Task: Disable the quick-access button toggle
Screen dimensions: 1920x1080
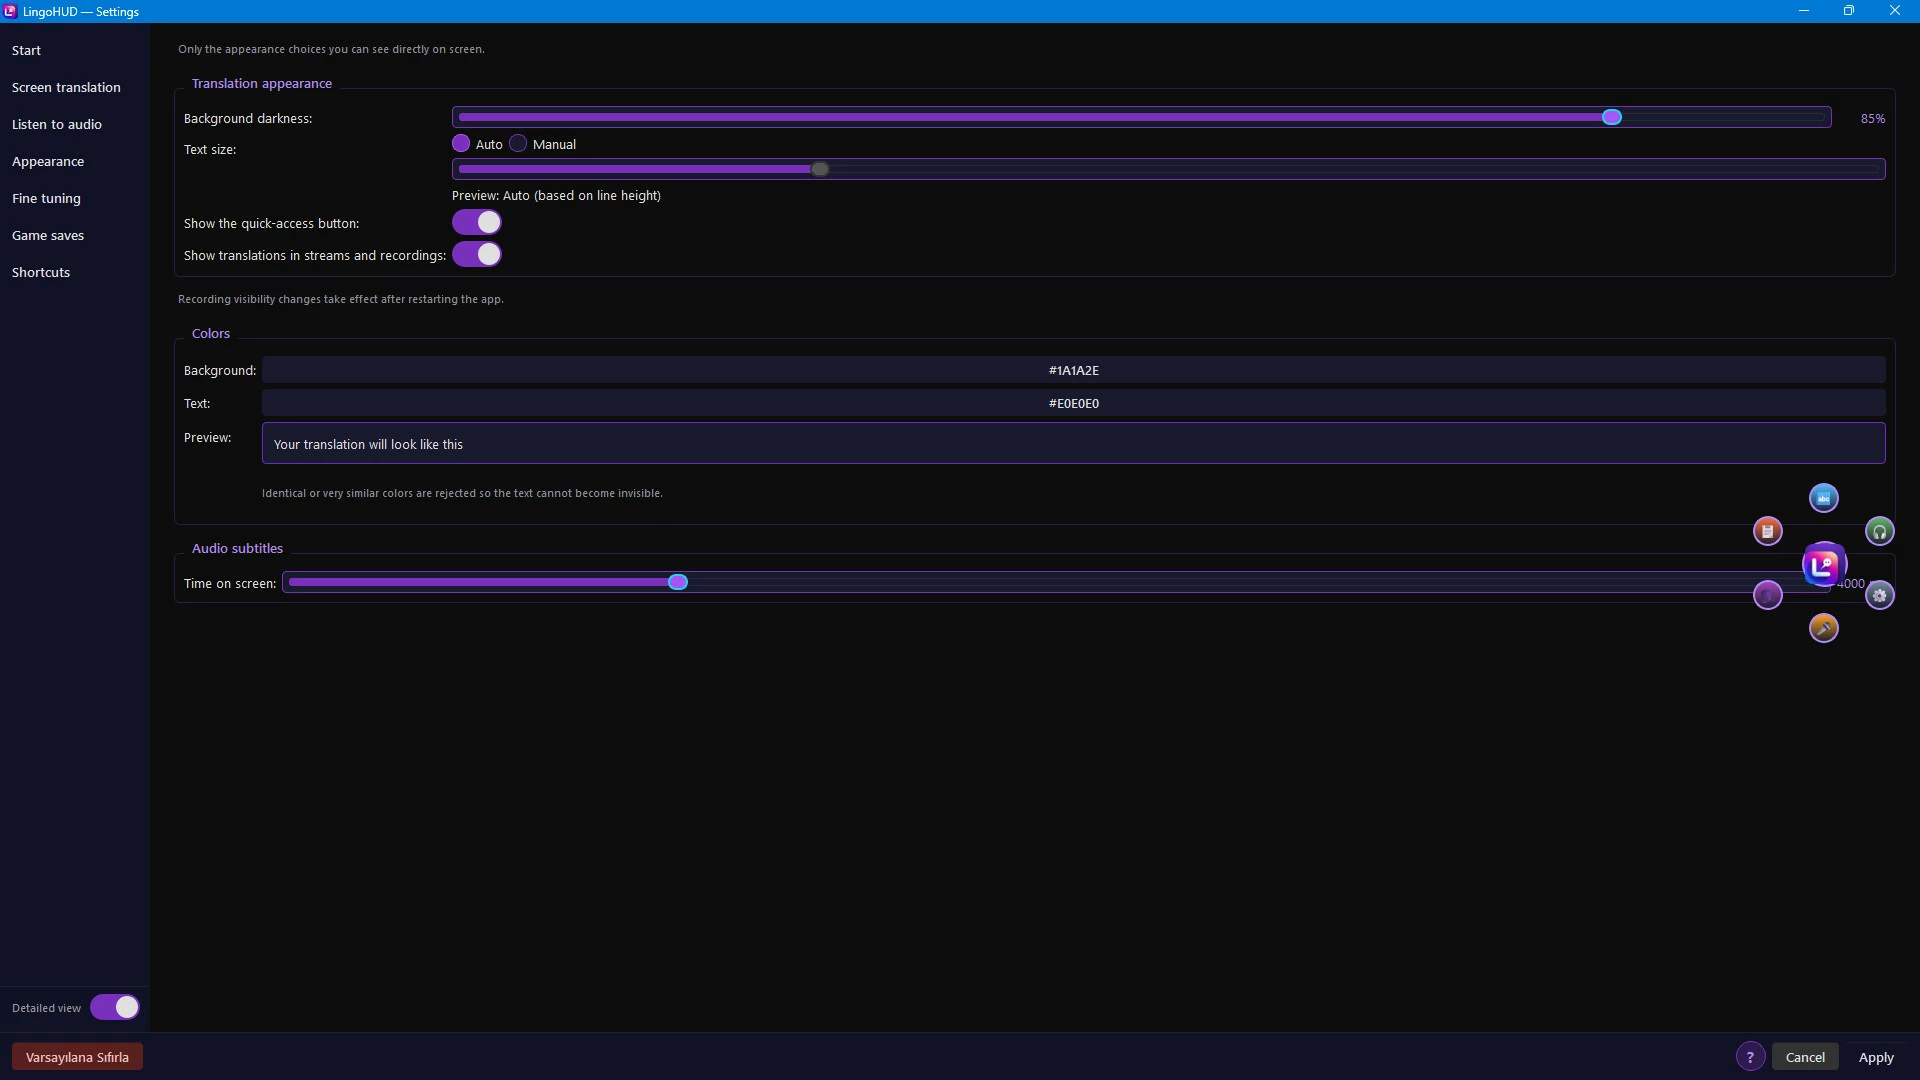Action: tap(476, 222)
